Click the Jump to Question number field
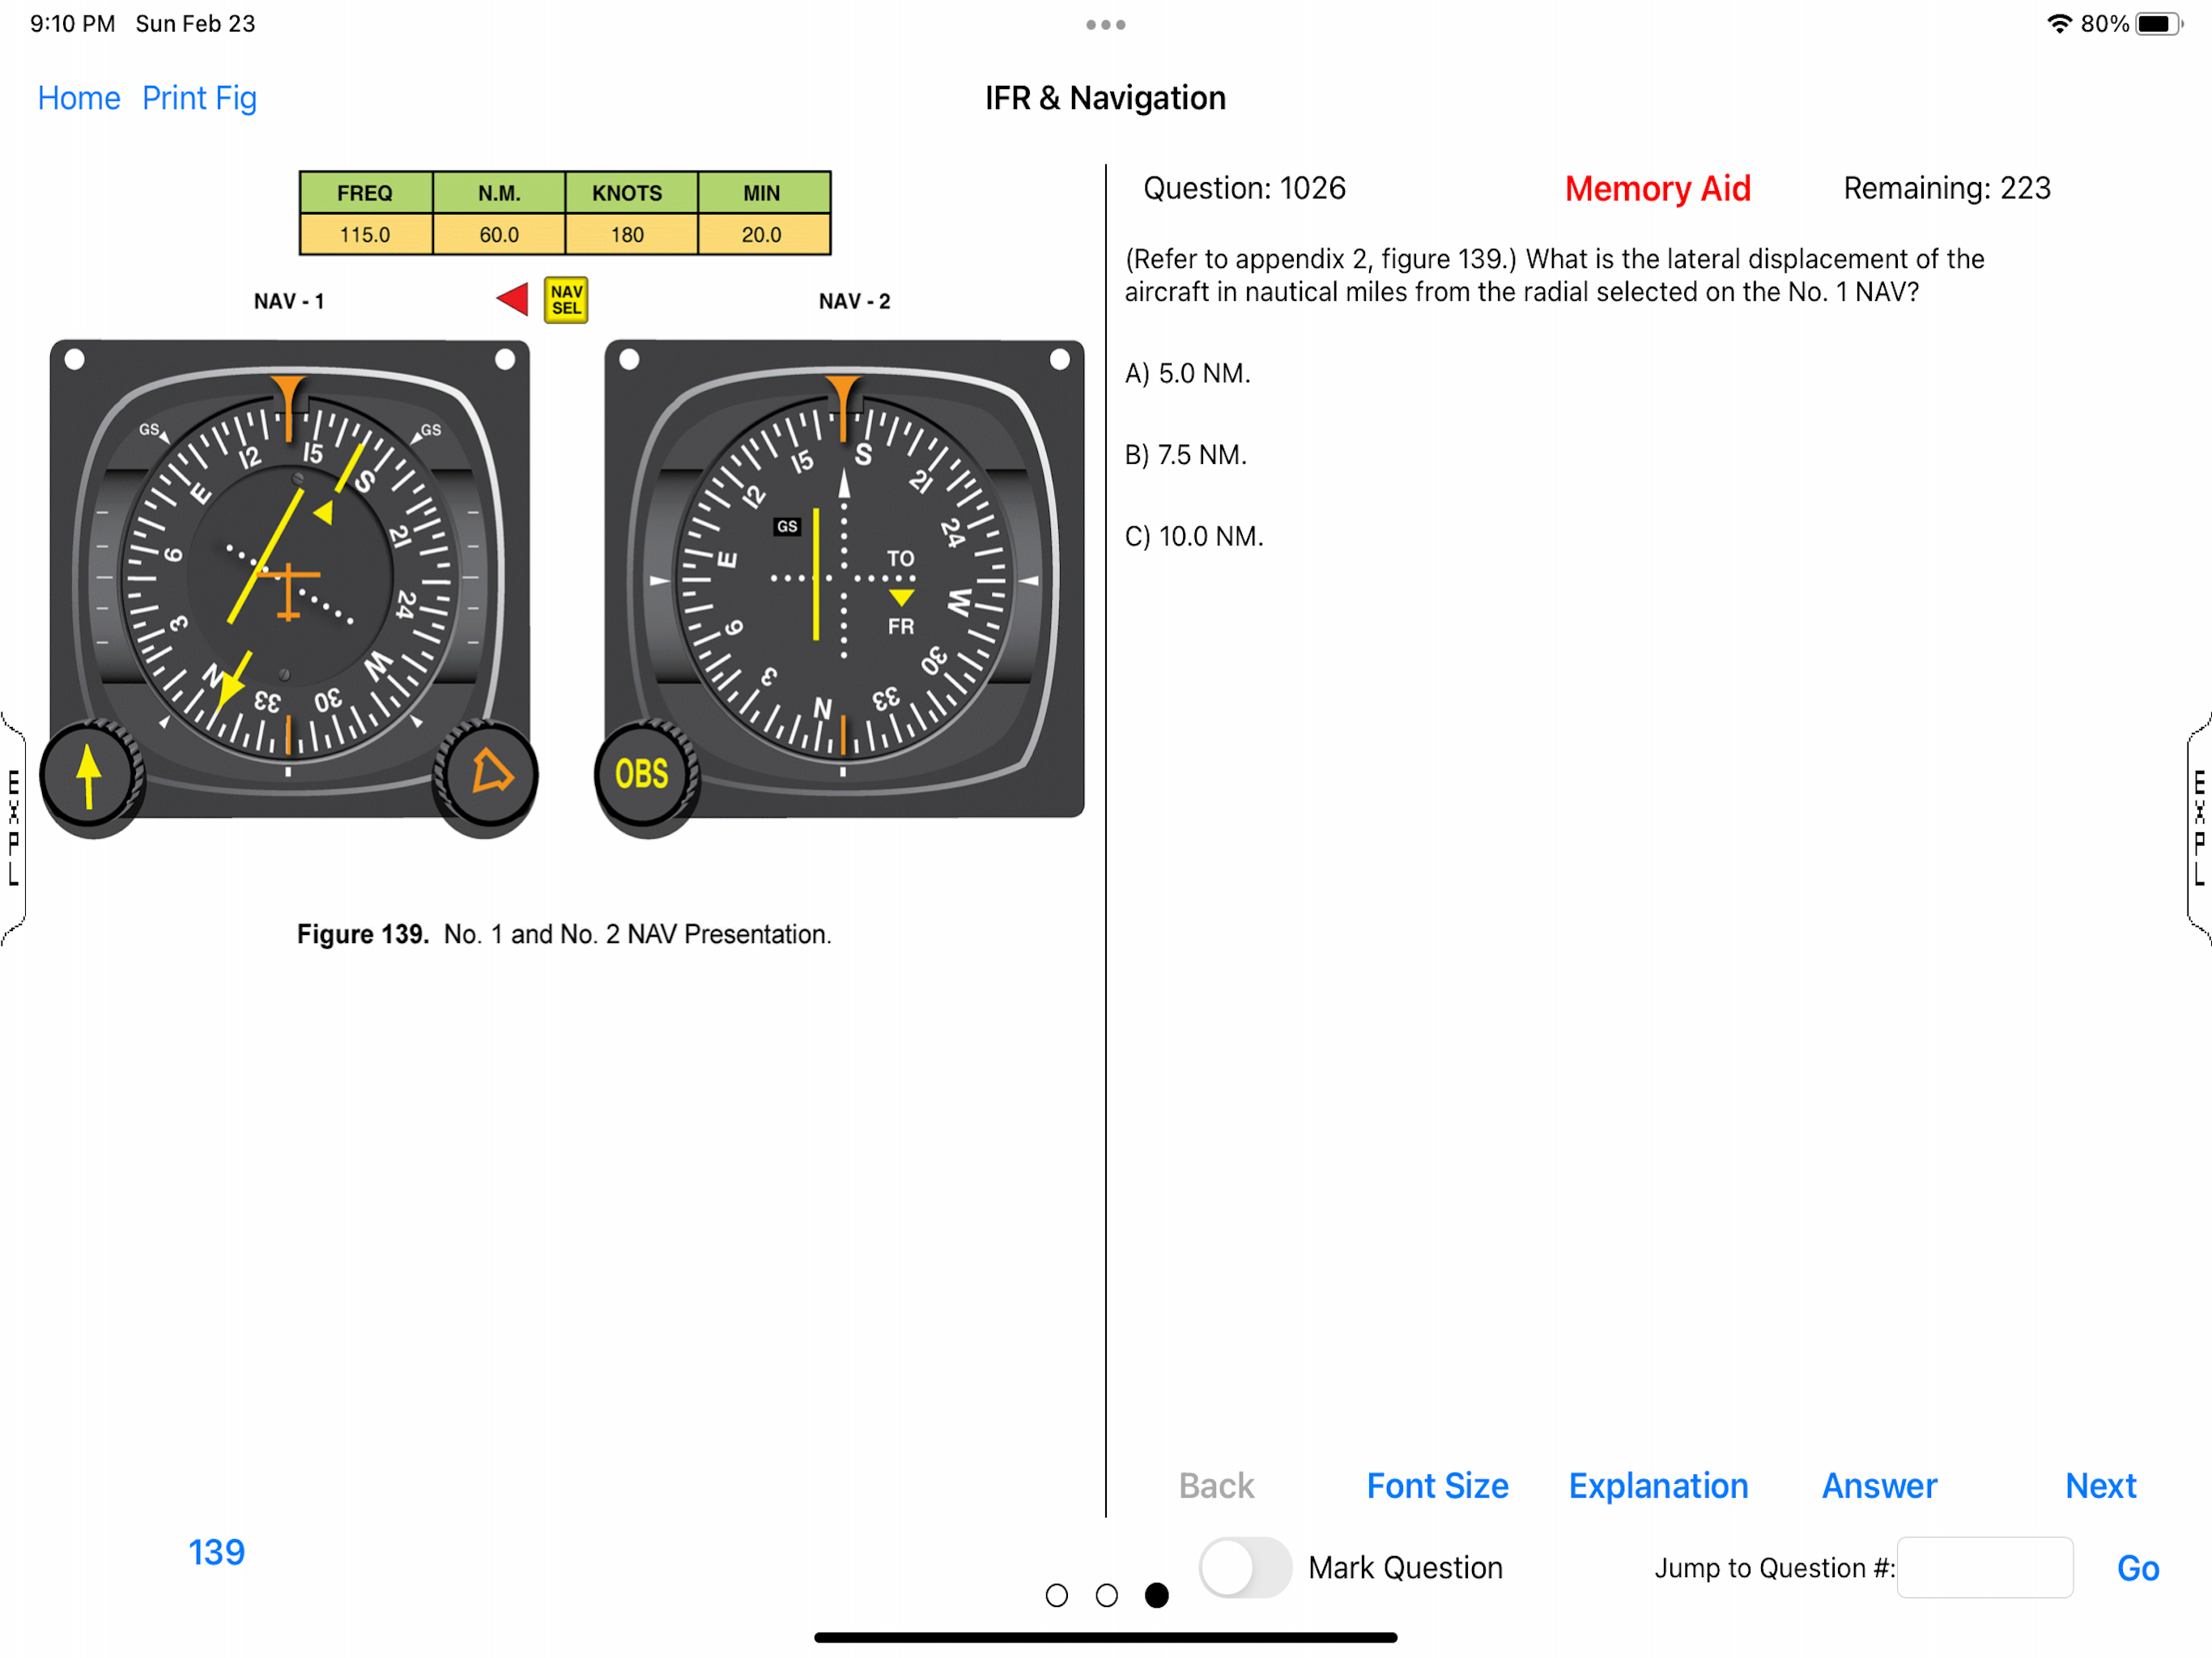The width and height of the screenshot is (2212, 1658). [x=1984, y=1567]
